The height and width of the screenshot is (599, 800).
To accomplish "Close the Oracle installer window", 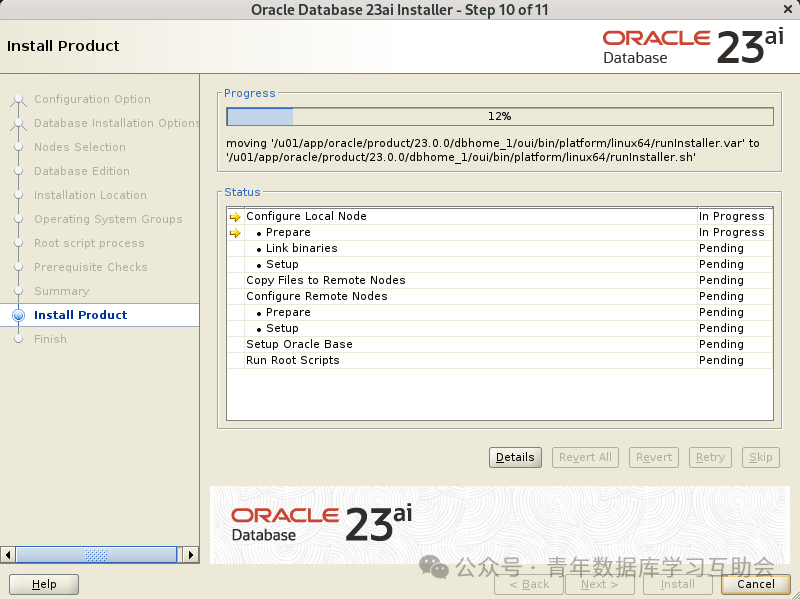I will click(x=788, y=9).
